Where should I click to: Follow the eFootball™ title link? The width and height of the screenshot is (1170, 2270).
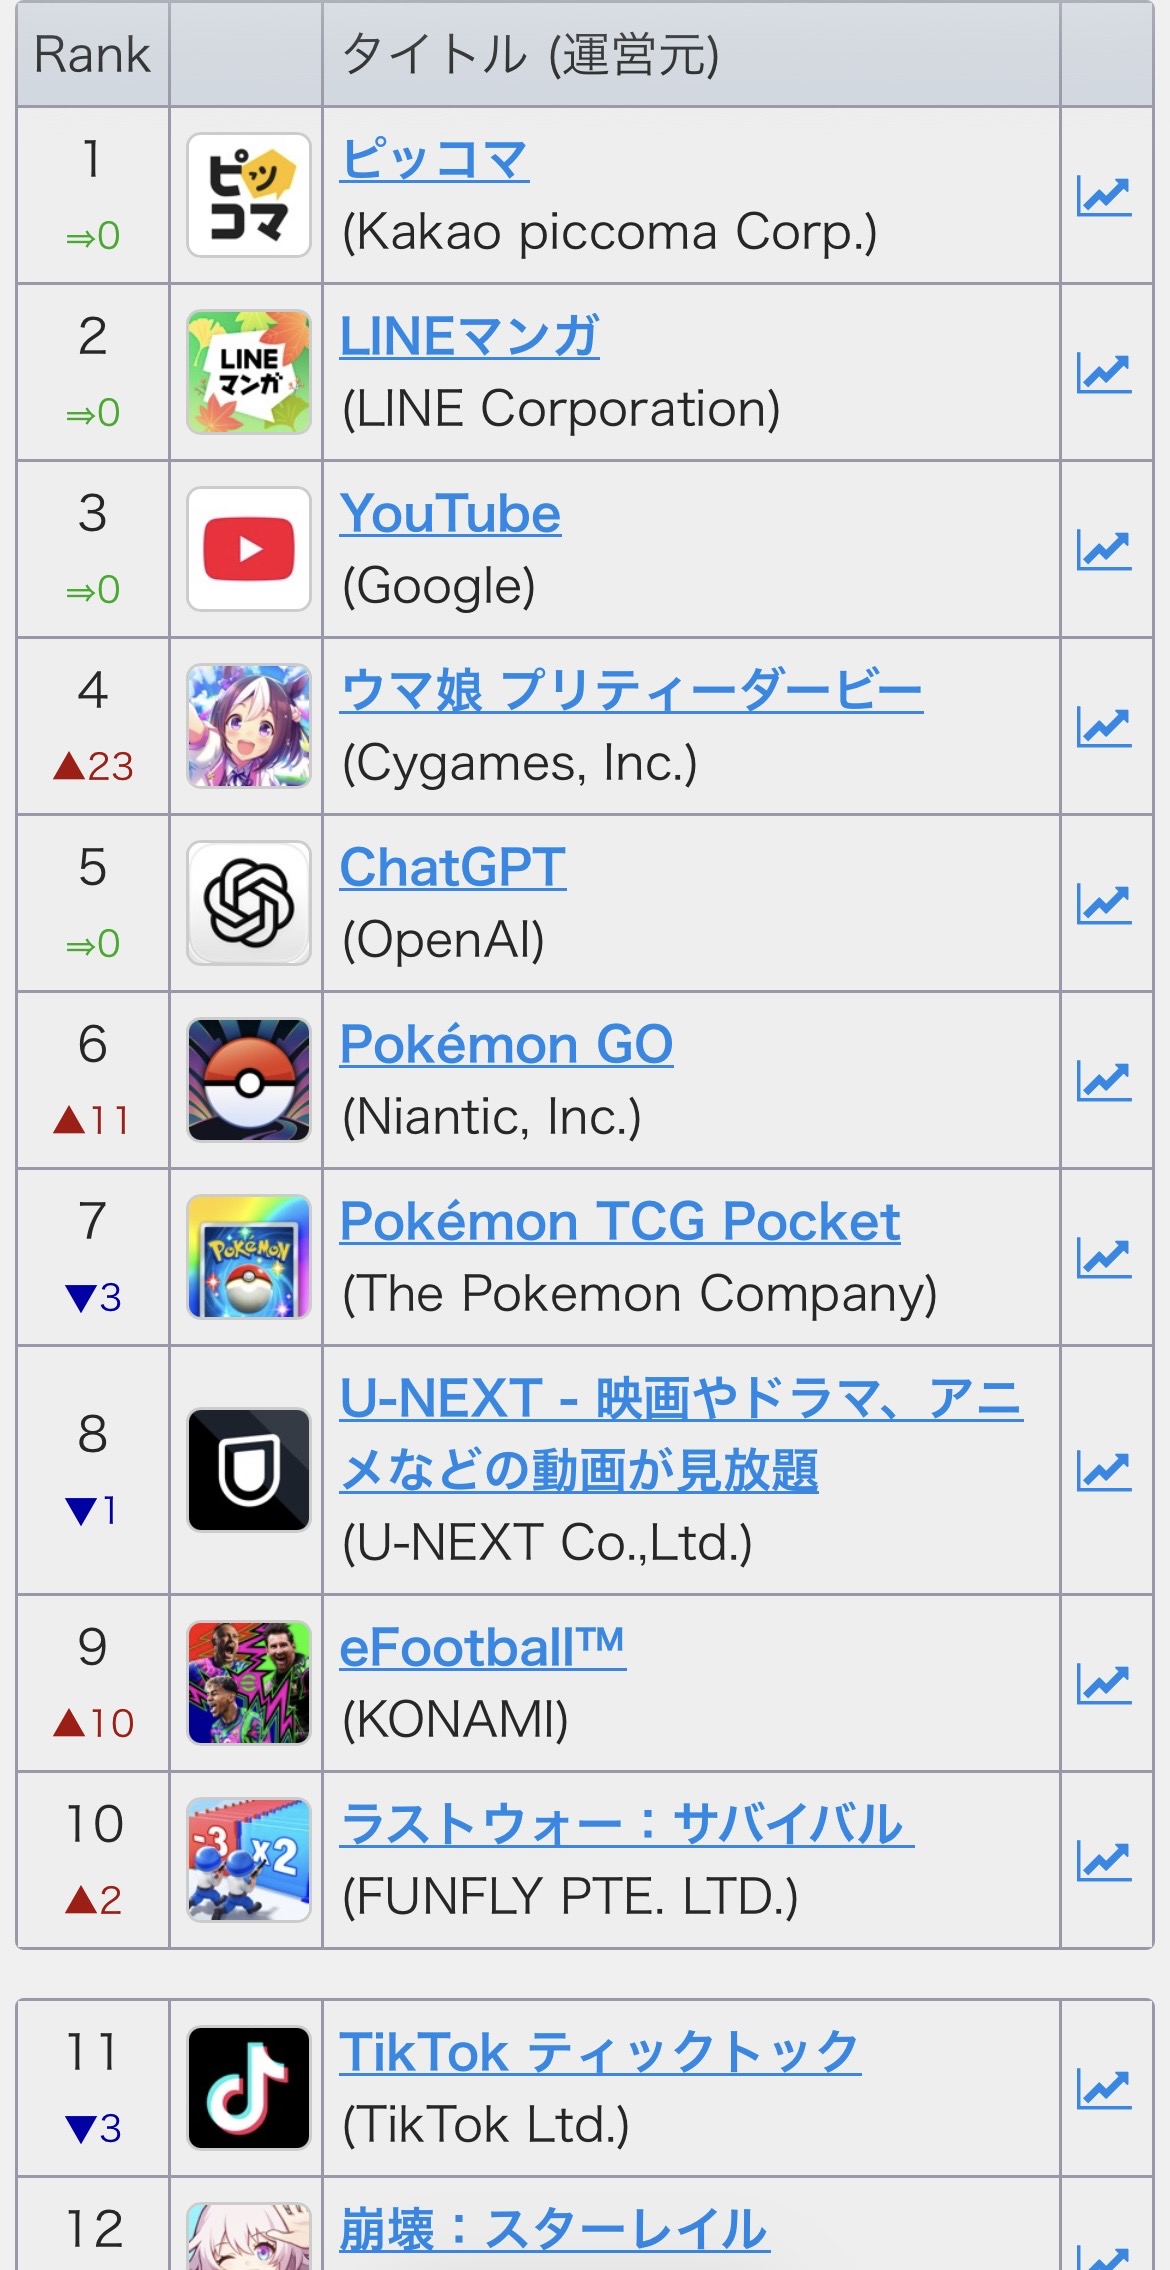[x=482, y=1648]
